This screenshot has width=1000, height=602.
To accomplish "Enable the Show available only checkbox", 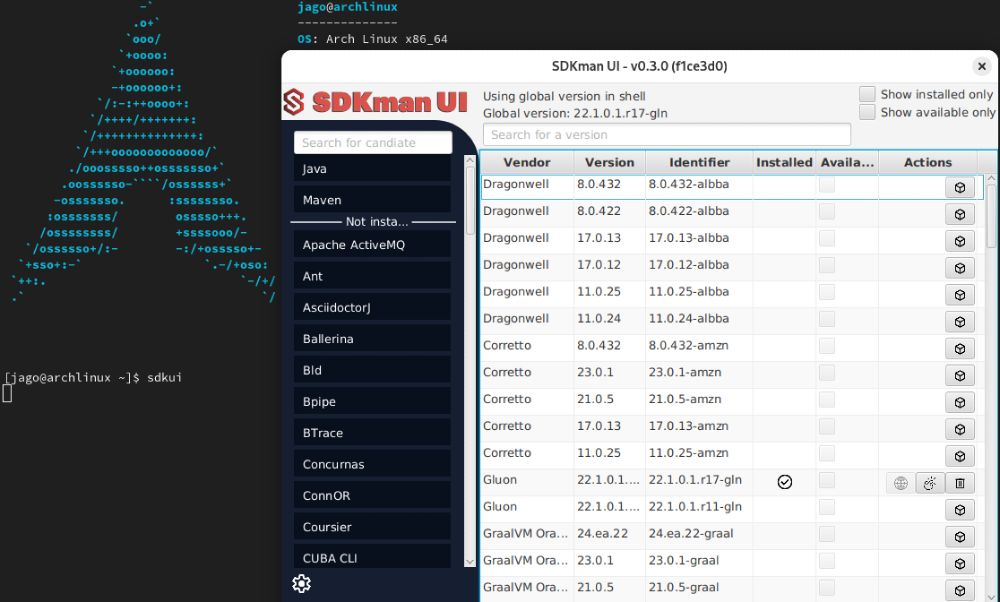I will [867, 112].
